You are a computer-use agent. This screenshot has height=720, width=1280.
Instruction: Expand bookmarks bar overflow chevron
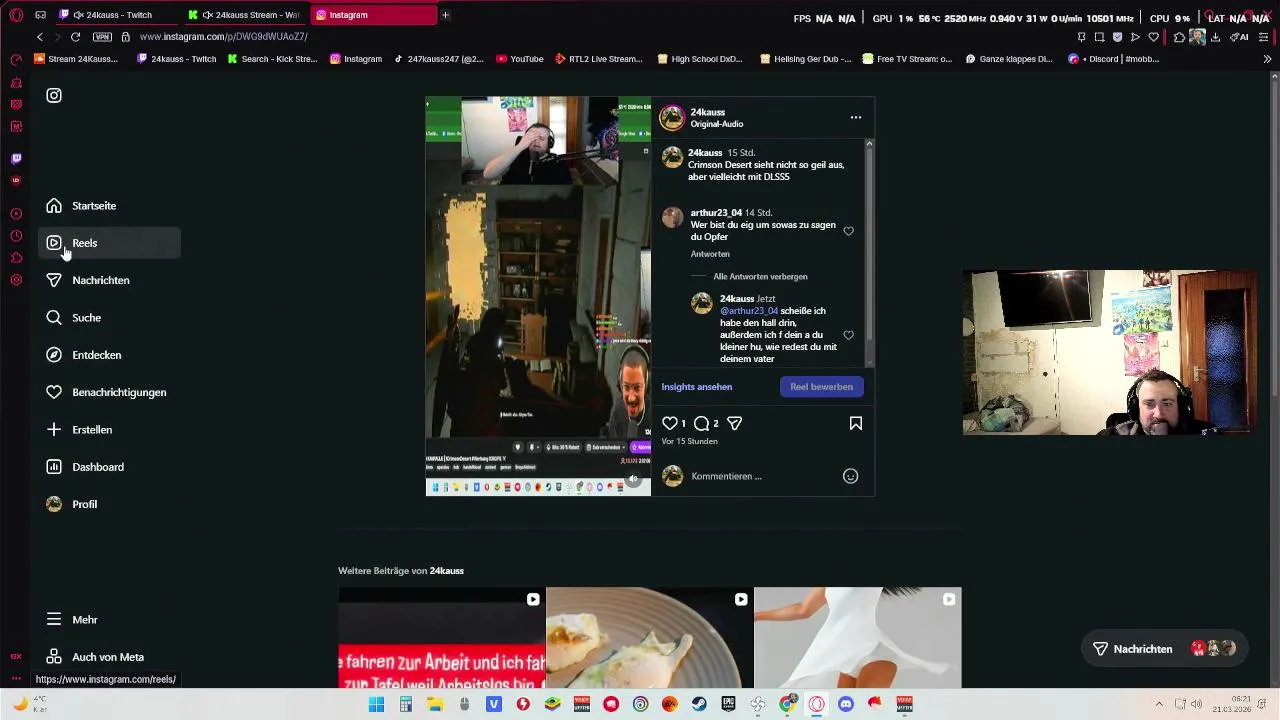pos(1267,59)
